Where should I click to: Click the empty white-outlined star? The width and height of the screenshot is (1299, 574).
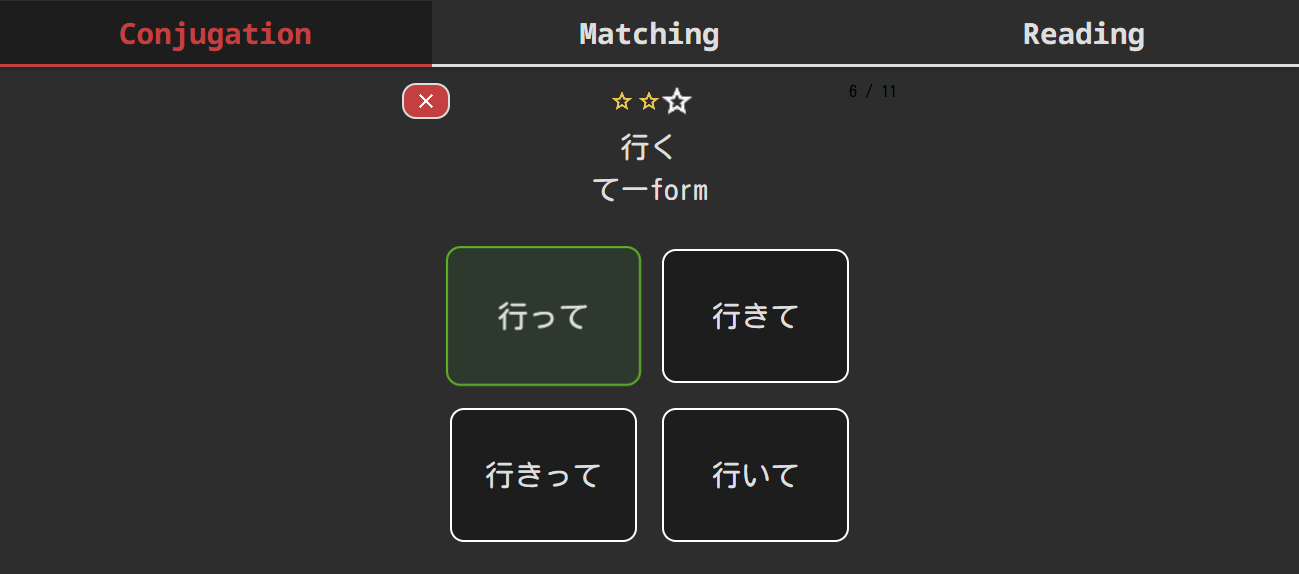click(678, 101)
